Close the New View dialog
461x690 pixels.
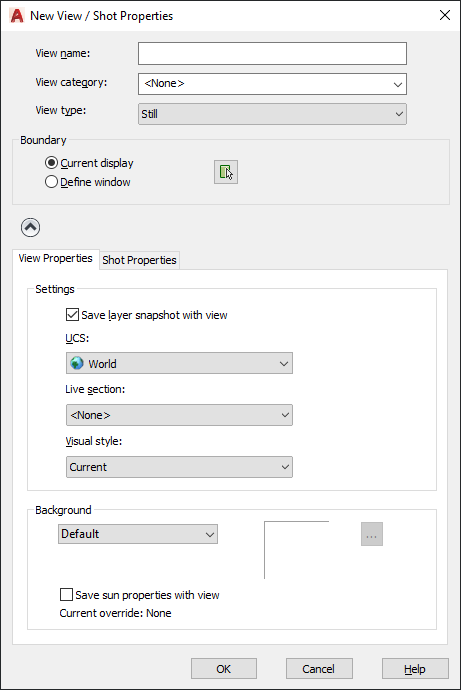tap(445, 15)
